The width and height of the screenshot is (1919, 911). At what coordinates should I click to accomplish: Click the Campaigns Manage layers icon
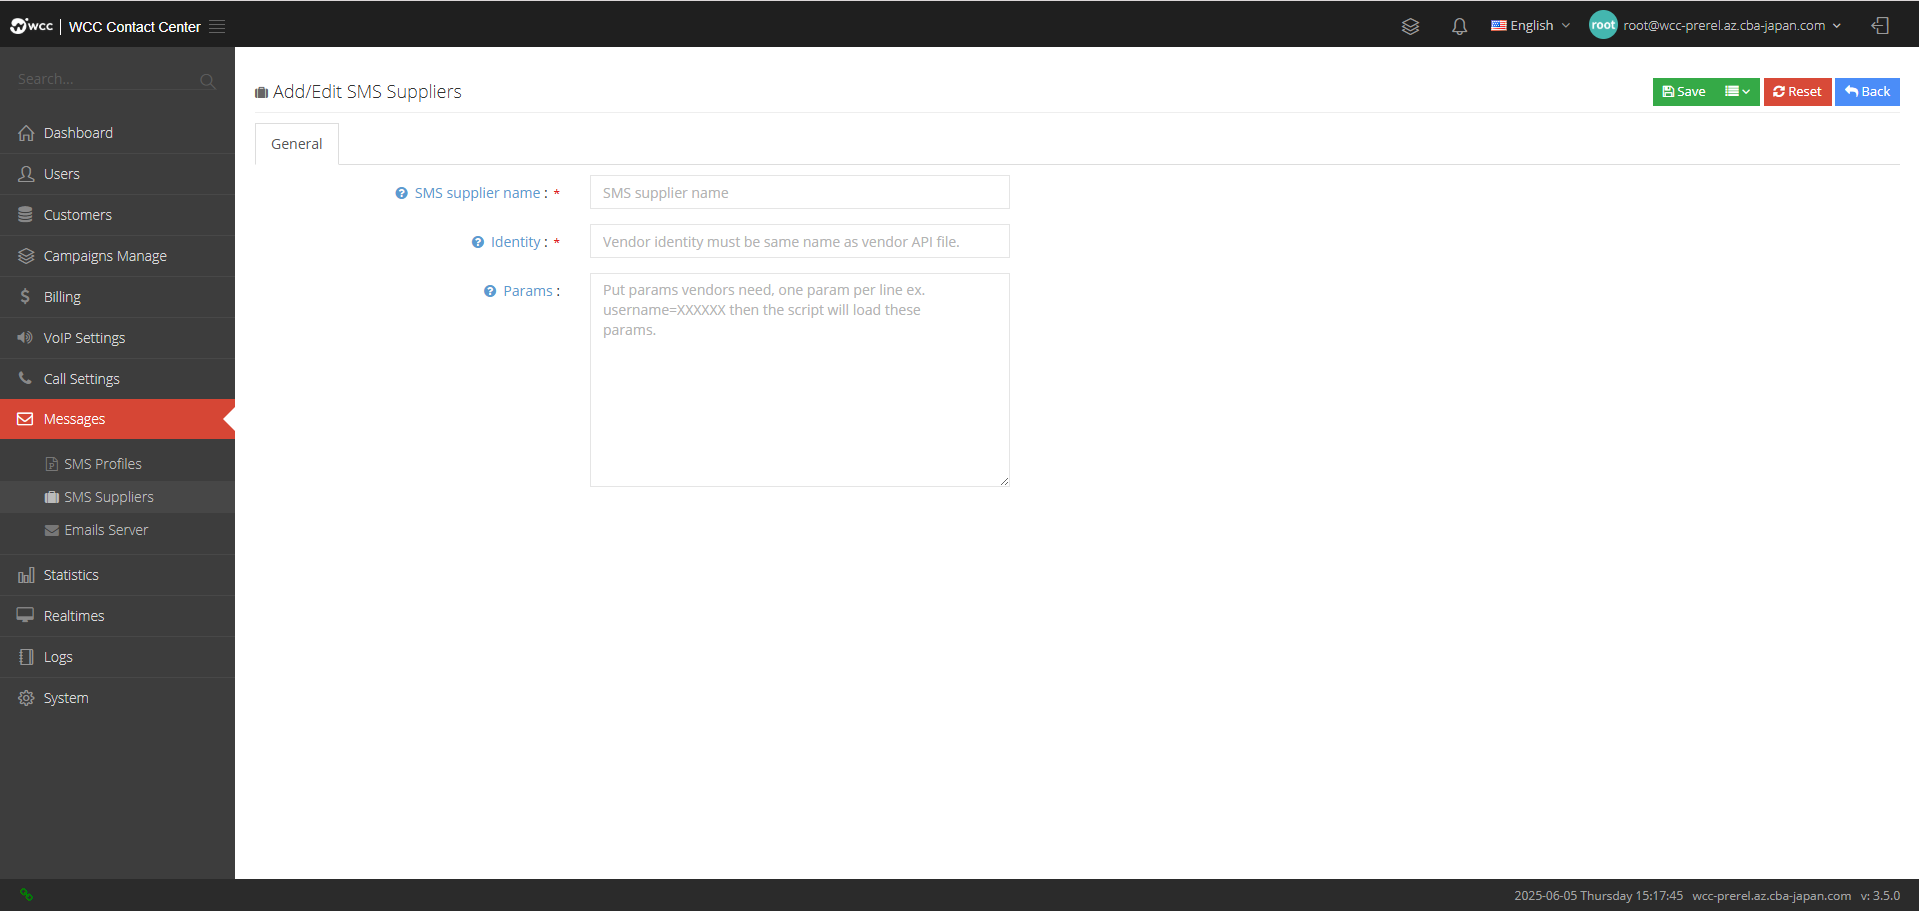[x=26, y=256]
